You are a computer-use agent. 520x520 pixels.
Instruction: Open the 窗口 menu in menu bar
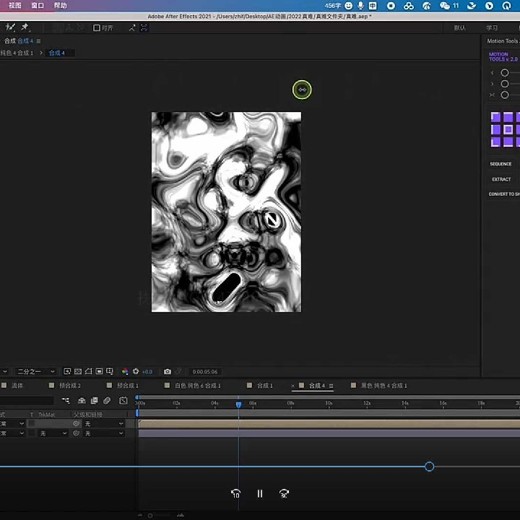38,5
